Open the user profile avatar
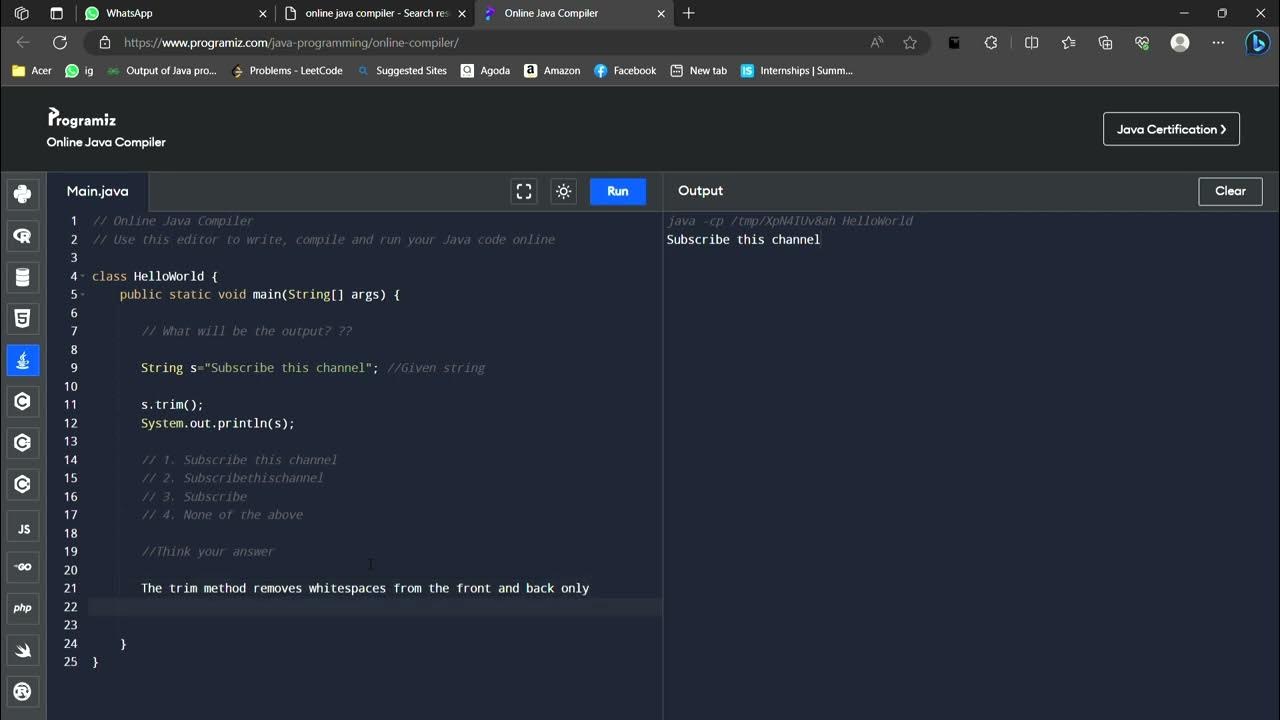The image size is (1280, 720). point(1180,43)
